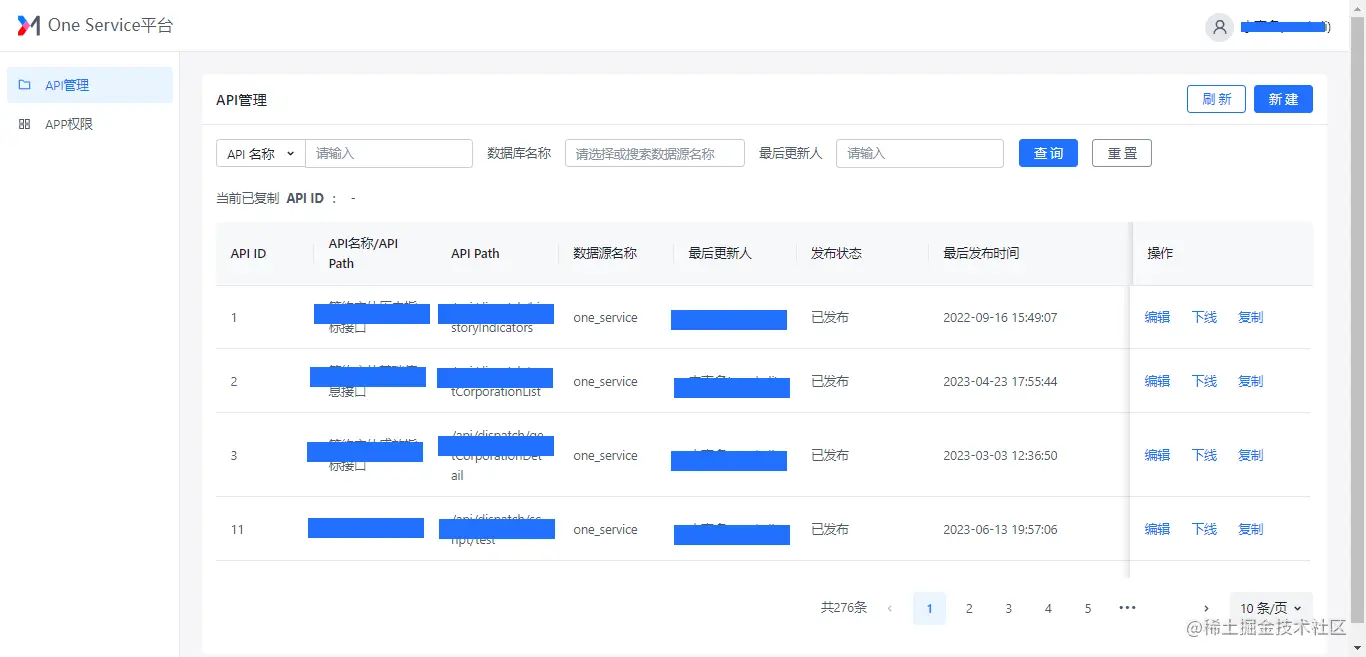
Task: Click the 重置 reset button
Action: click(1122, 153)
